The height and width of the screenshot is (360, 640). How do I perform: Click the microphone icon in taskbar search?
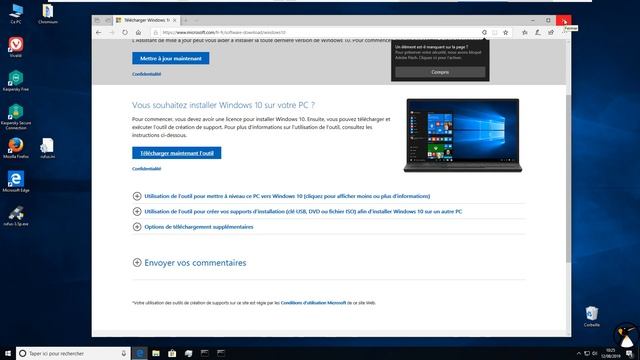[x=124, y=353]
